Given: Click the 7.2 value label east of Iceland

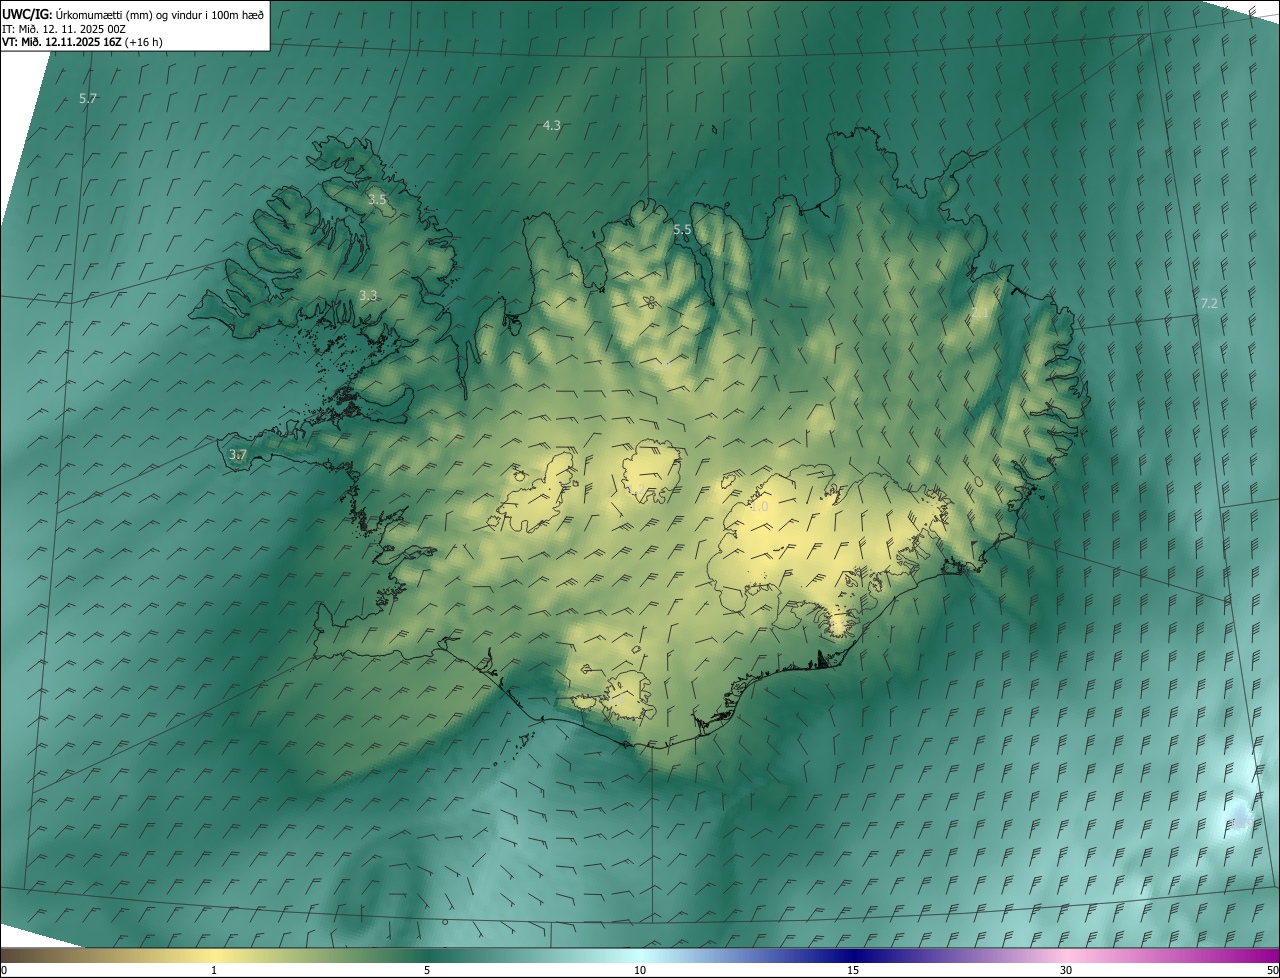Looking at the screenshot, I should pos(1208,303).
